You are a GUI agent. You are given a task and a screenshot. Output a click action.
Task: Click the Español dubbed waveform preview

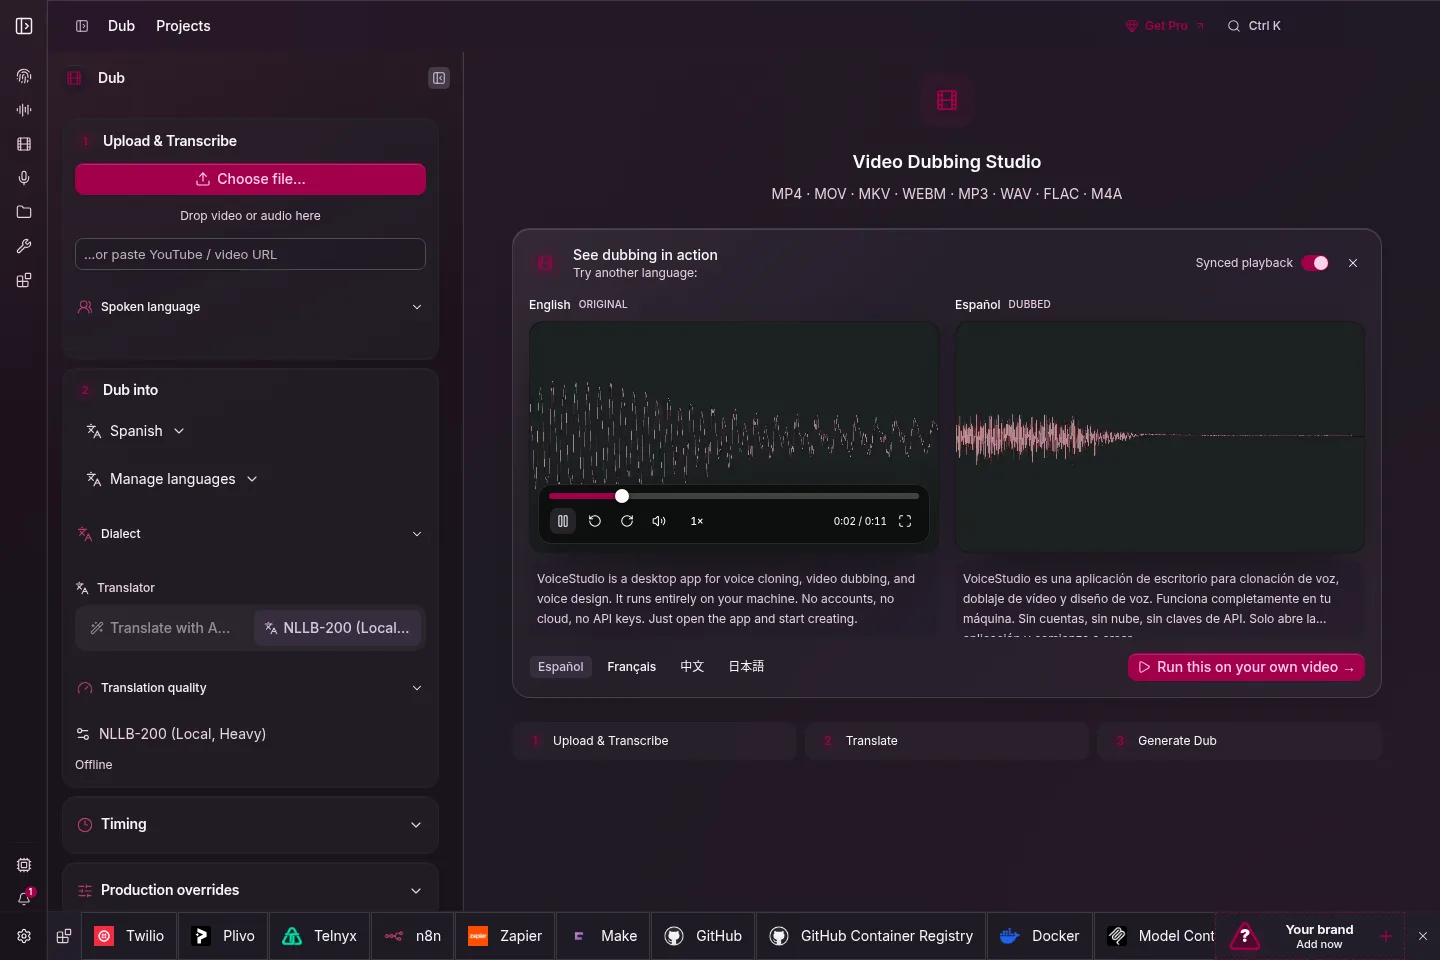(x=1160, y=436)
